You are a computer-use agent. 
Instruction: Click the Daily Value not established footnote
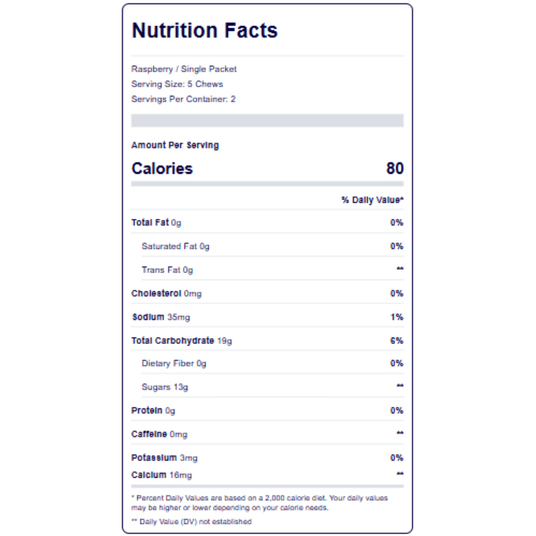[191, 522]
